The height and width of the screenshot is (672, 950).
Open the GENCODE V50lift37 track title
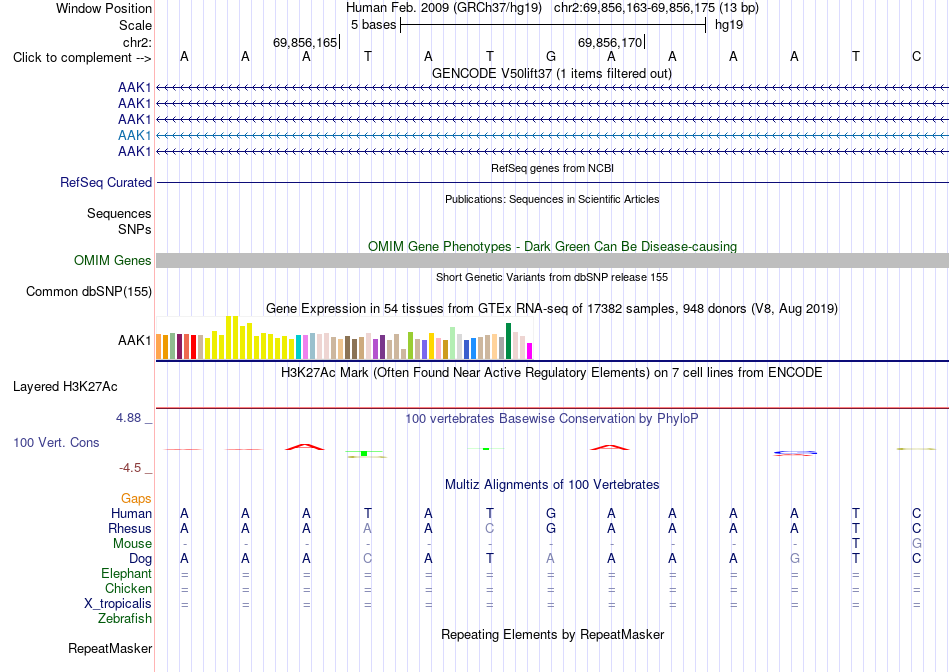[552, 73]
